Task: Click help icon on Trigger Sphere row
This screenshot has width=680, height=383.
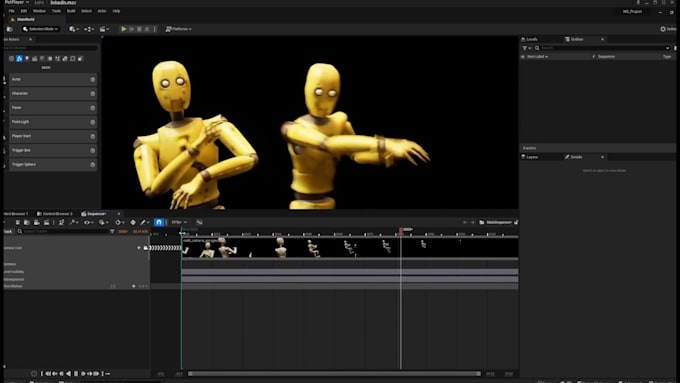Action: pos(92,165)
